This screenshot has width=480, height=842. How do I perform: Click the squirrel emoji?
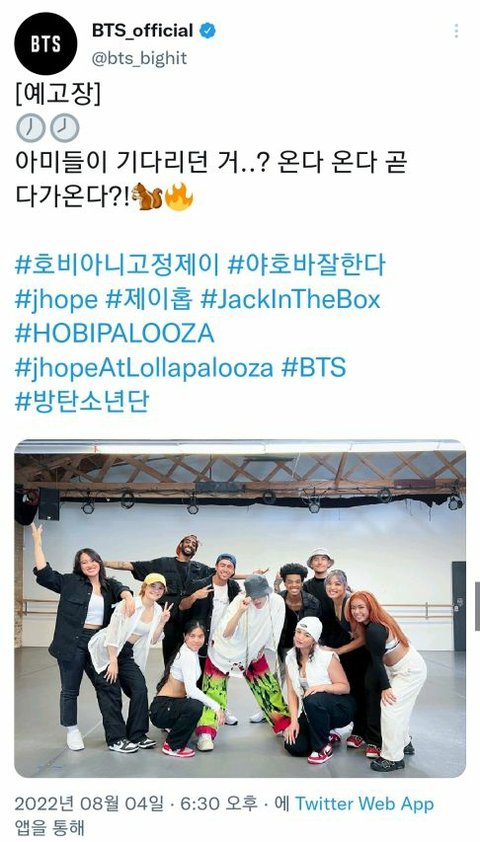pos(147,197)
